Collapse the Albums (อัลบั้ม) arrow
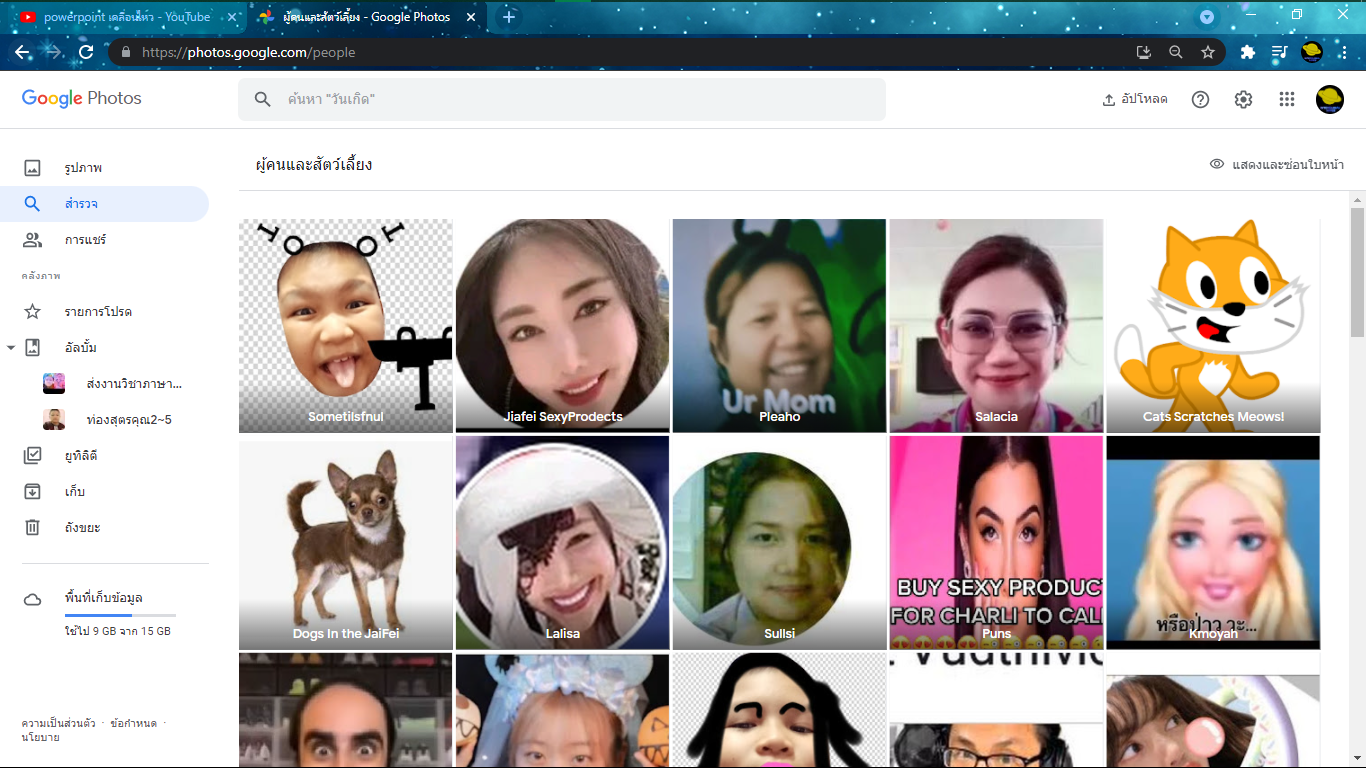Viewport: 1366px width, 768px height. 10,348
